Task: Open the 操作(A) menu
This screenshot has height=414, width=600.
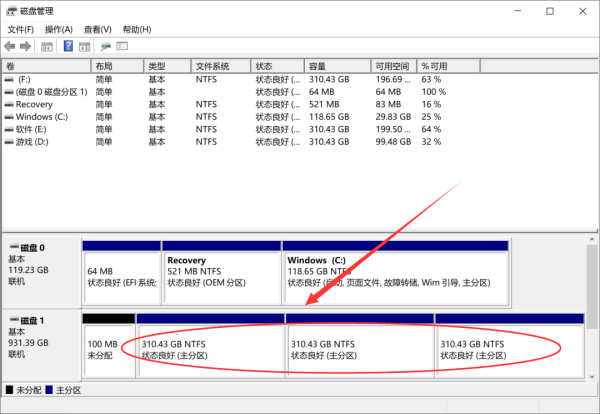Action: tap(59, 30)
